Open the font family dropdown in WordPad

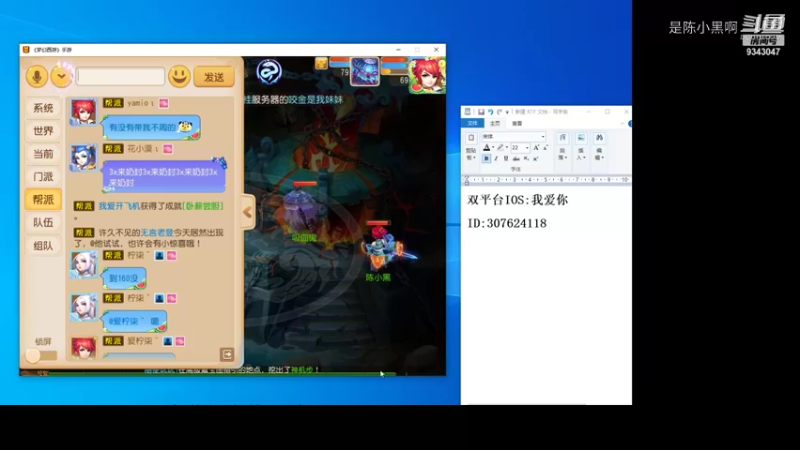point(543,137)
